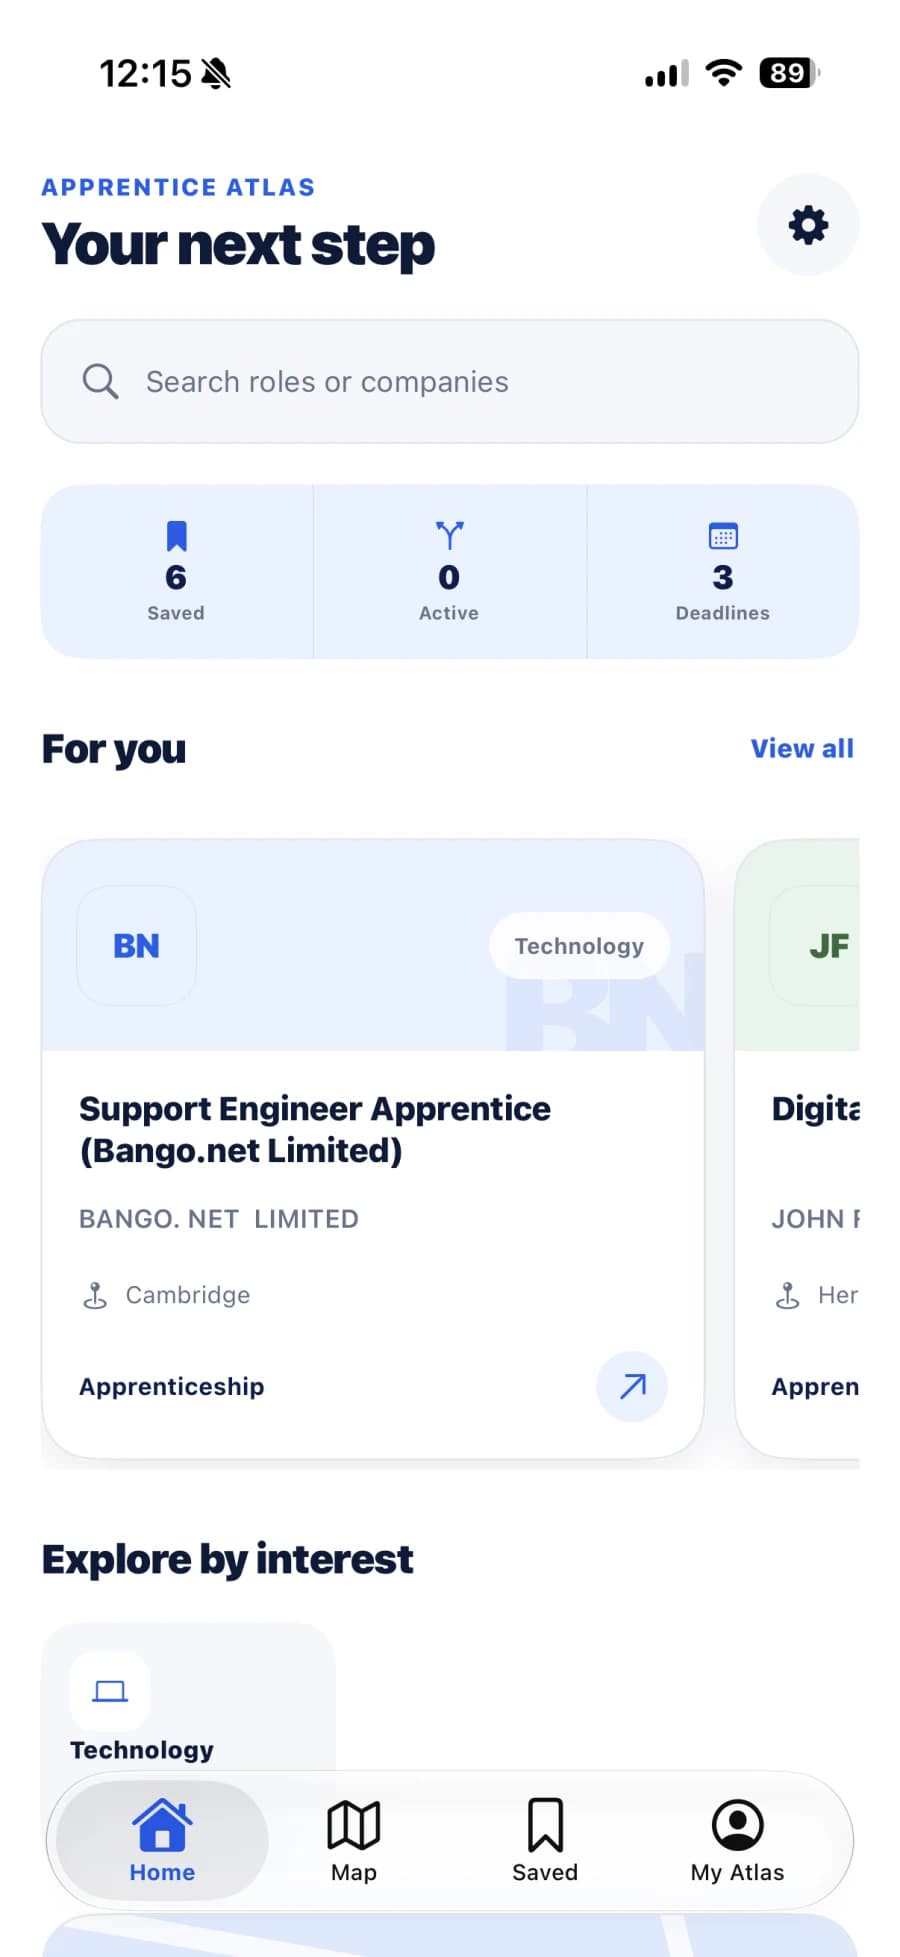The width and height of the screenshot is (900, 1957).
Task: Tap the Wi-Fi status bar icon
Action: tap(723, 73)
